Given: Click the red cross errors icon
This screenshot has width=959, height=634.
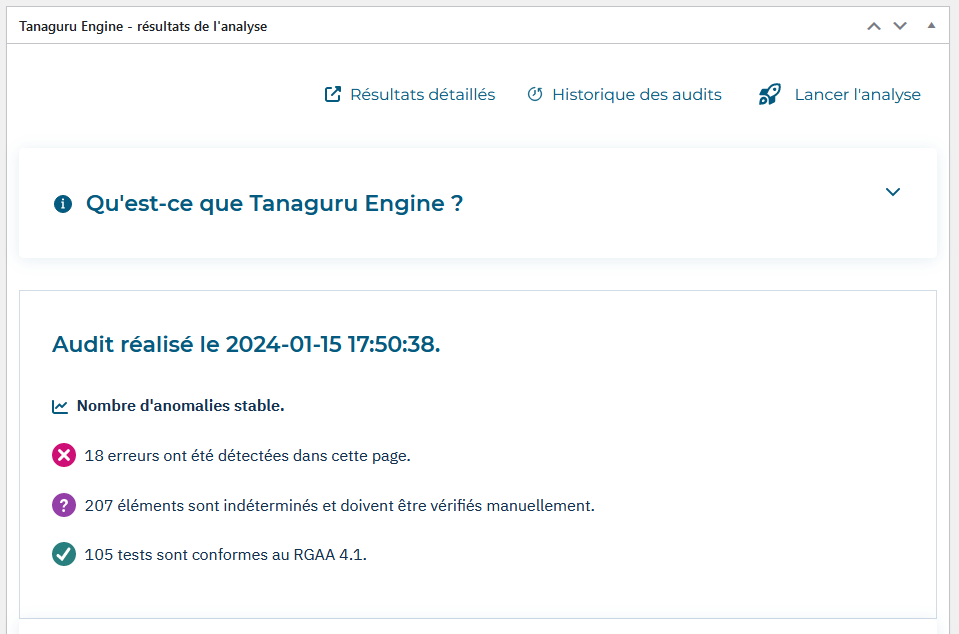Looking at the screenshot, I should [x=64, y=455].
